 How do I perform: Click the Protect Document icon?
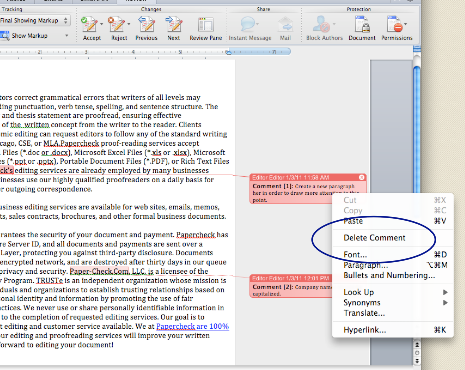(x=362, y=24)
